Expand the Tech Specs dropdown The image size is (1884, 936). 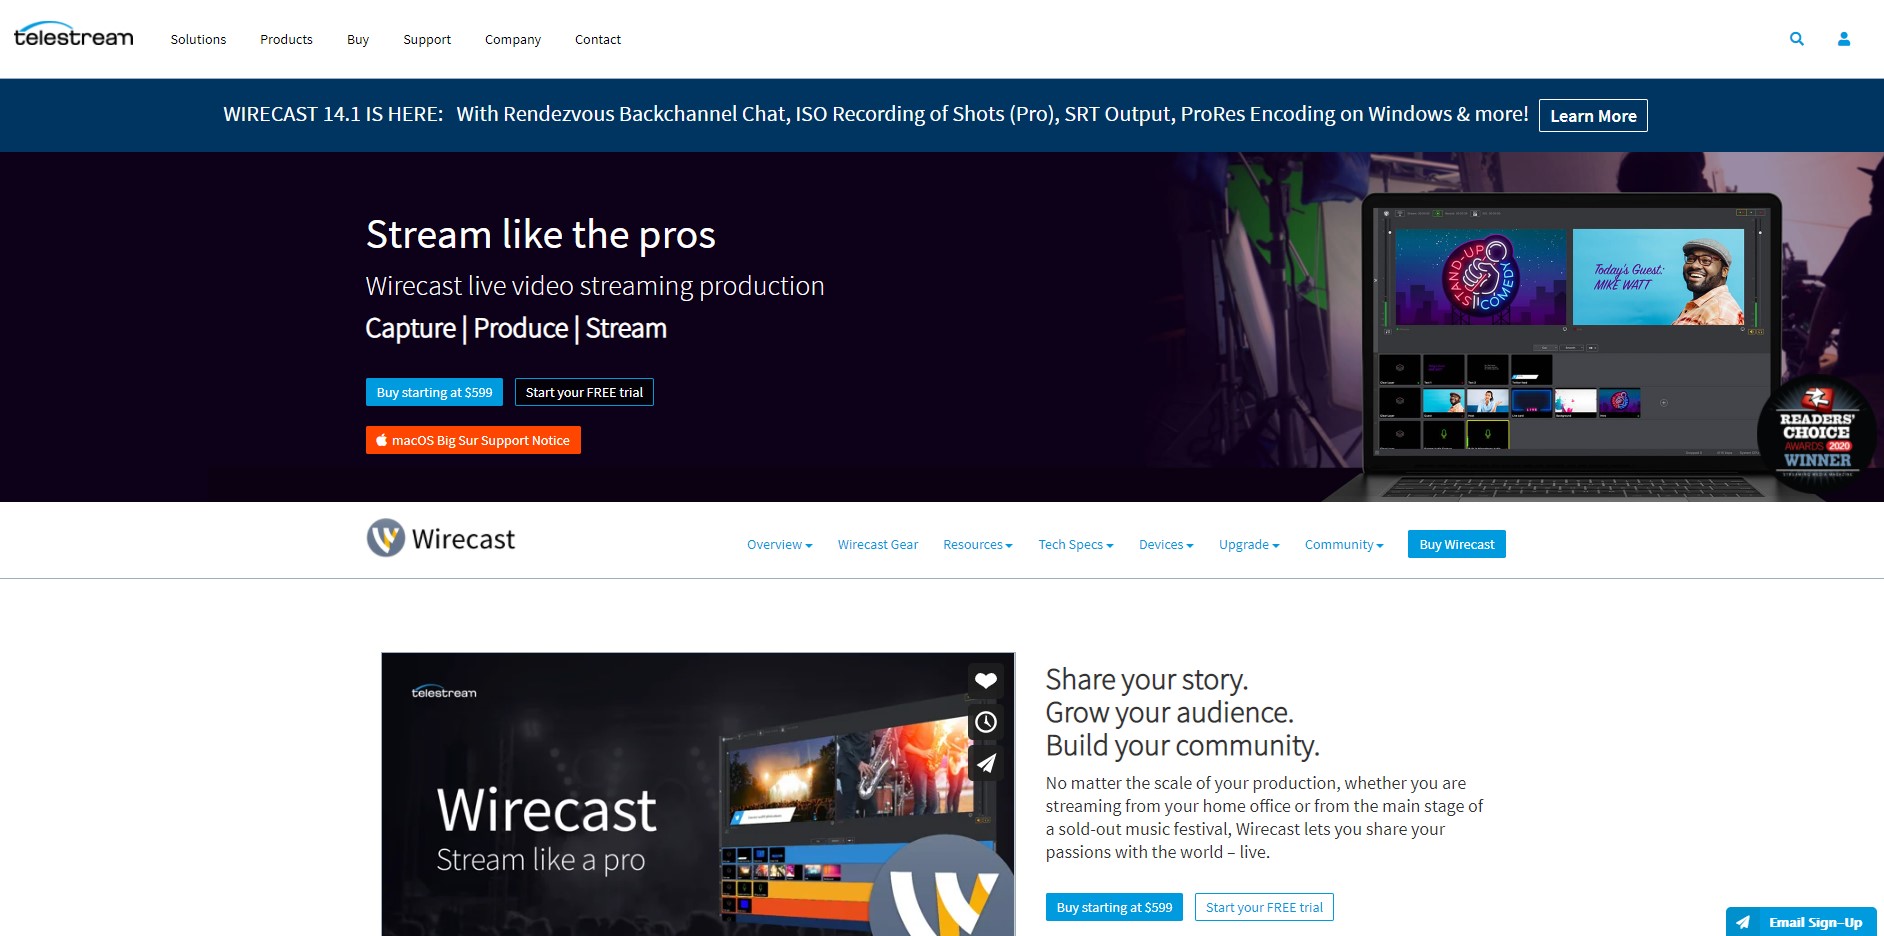tap(1076, 545)
